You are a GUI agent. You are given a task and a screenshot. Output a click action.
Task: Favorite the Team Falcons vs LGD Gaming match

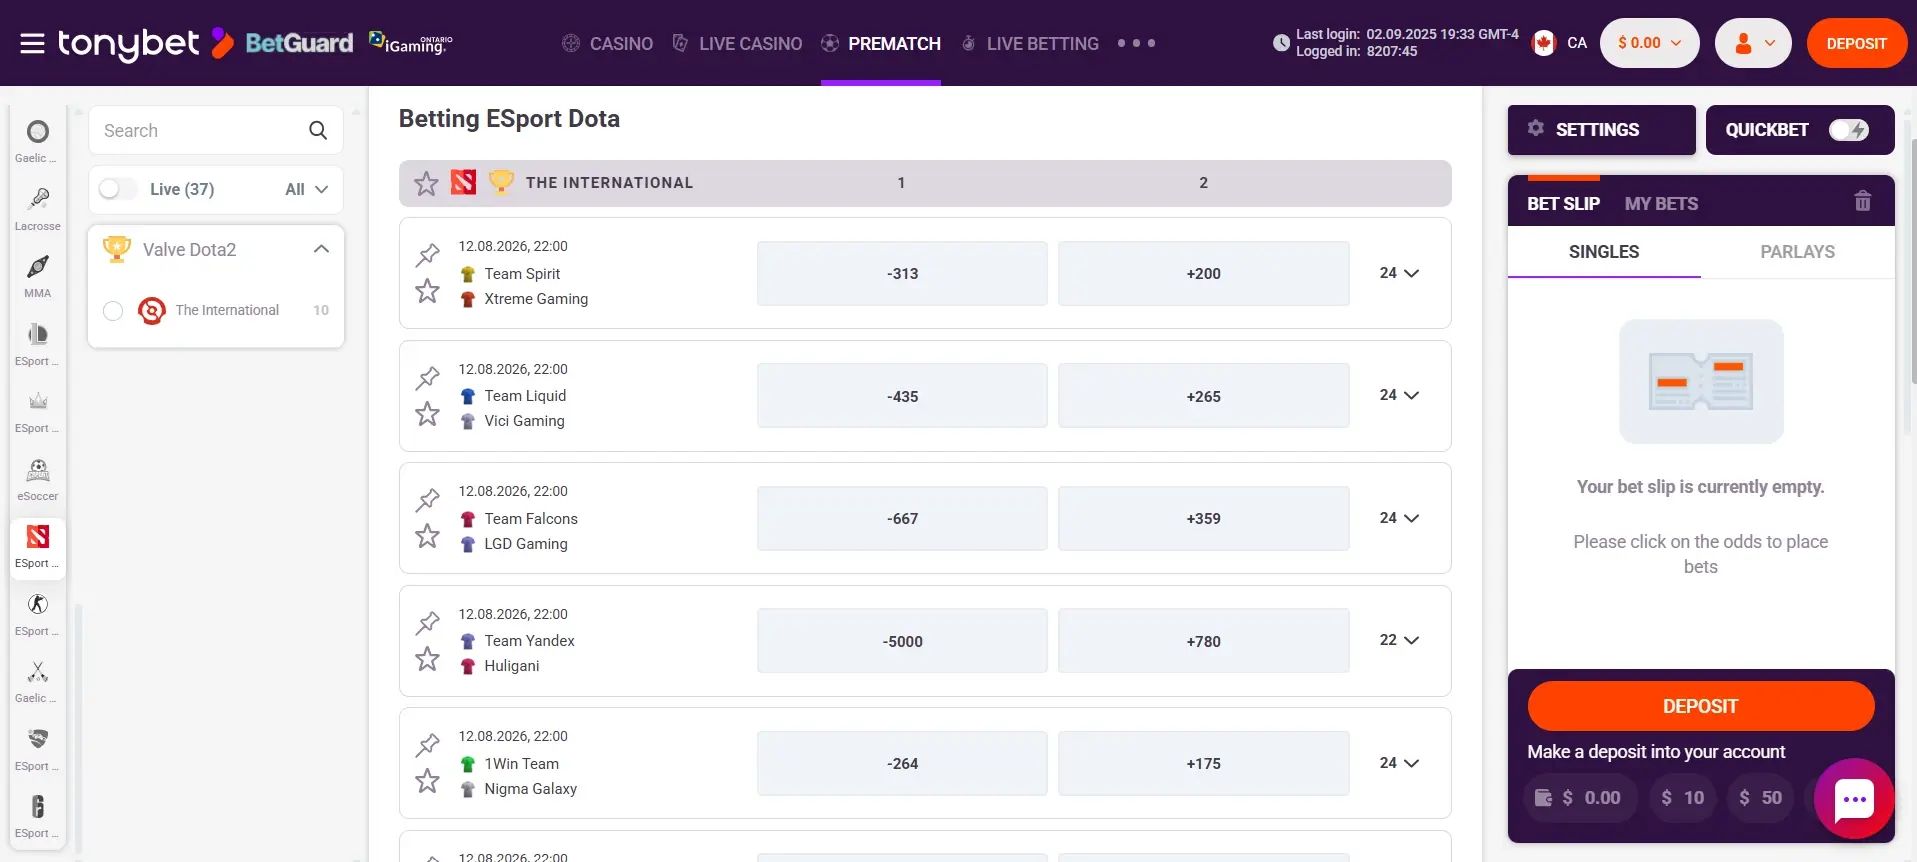[428, 536]
